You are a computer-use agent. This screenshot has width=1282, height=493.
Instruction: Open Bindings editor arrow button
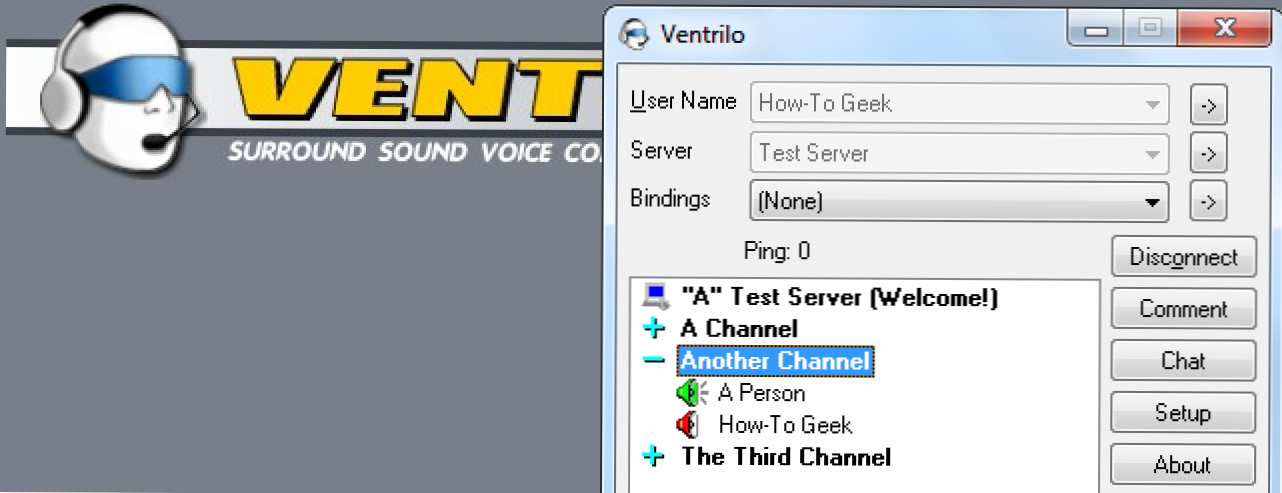(1208, 202)
